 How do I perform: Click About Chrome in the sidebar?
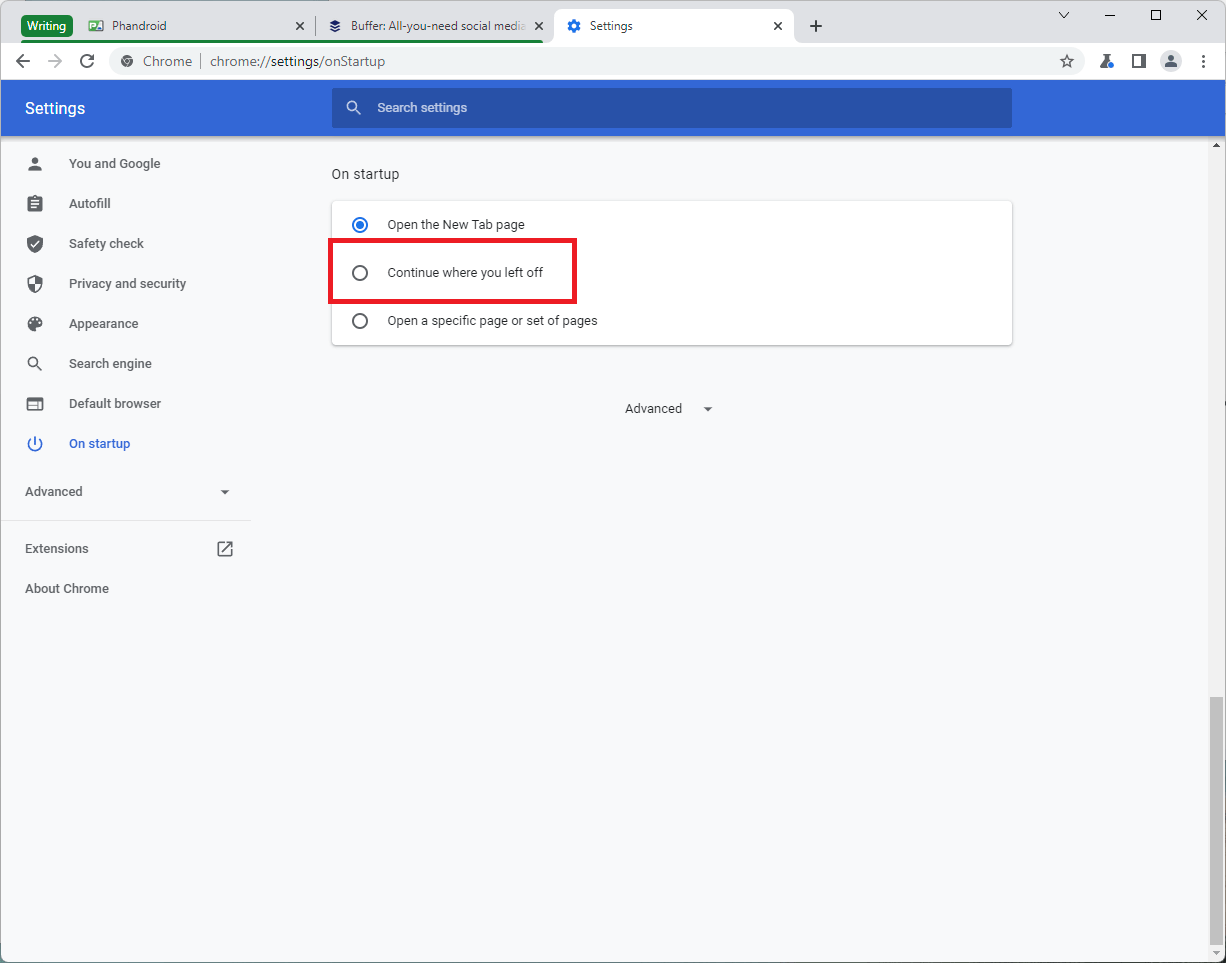(x=67, y=588)
